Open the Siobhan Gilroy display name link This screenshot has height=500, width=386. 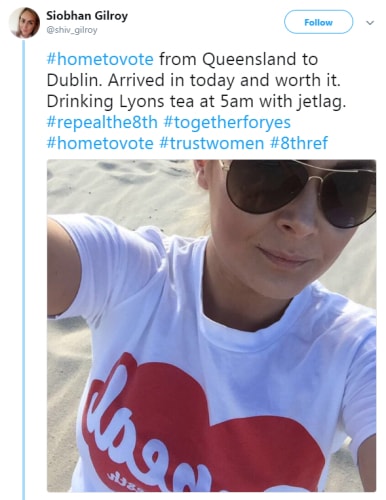click(x=87, y=16)
